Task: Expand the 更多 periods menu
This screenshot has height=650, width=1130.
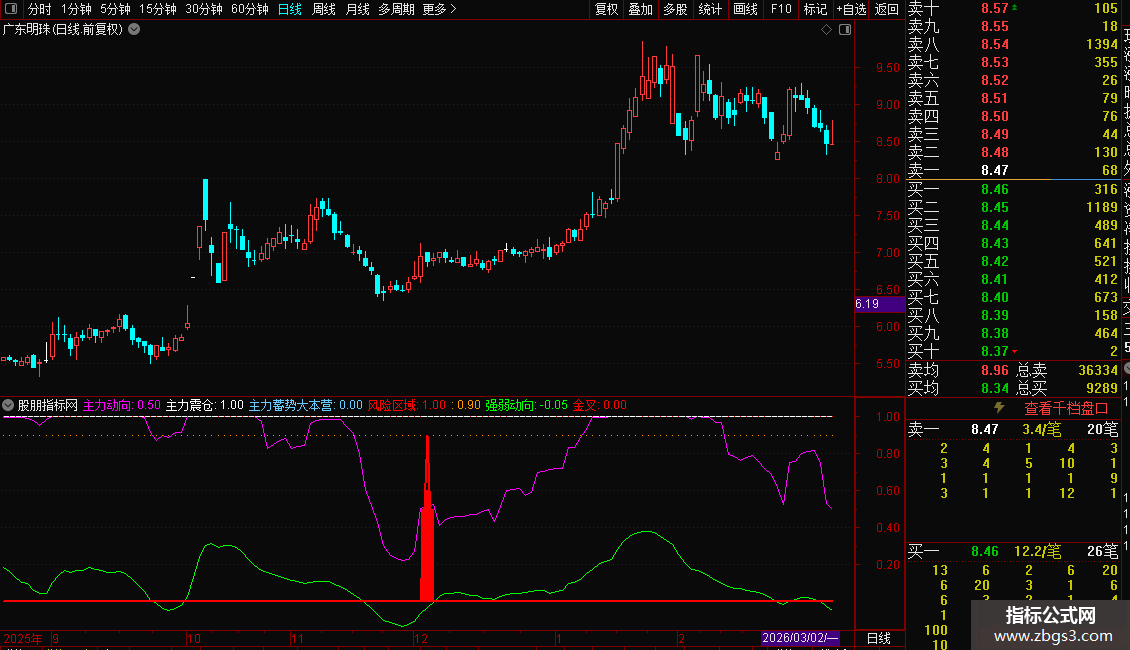Action: (439, 9)
